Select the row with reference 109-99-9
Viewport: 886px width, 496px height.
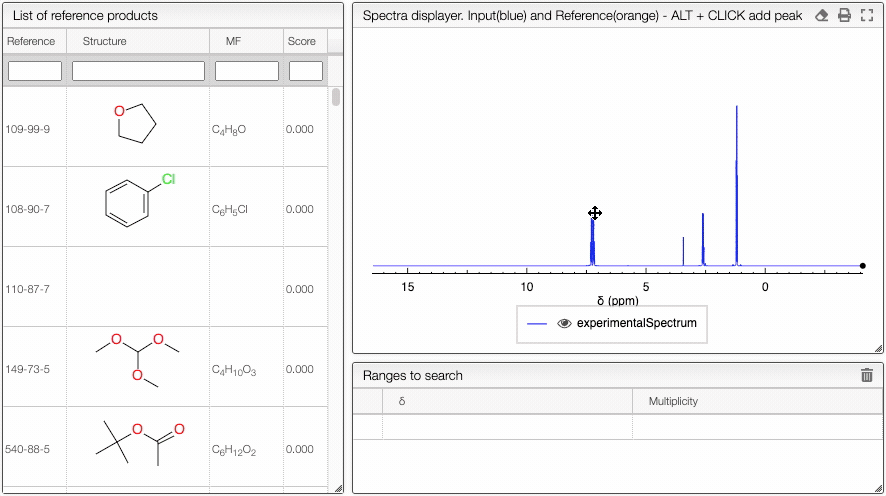[x=165, y=127]
